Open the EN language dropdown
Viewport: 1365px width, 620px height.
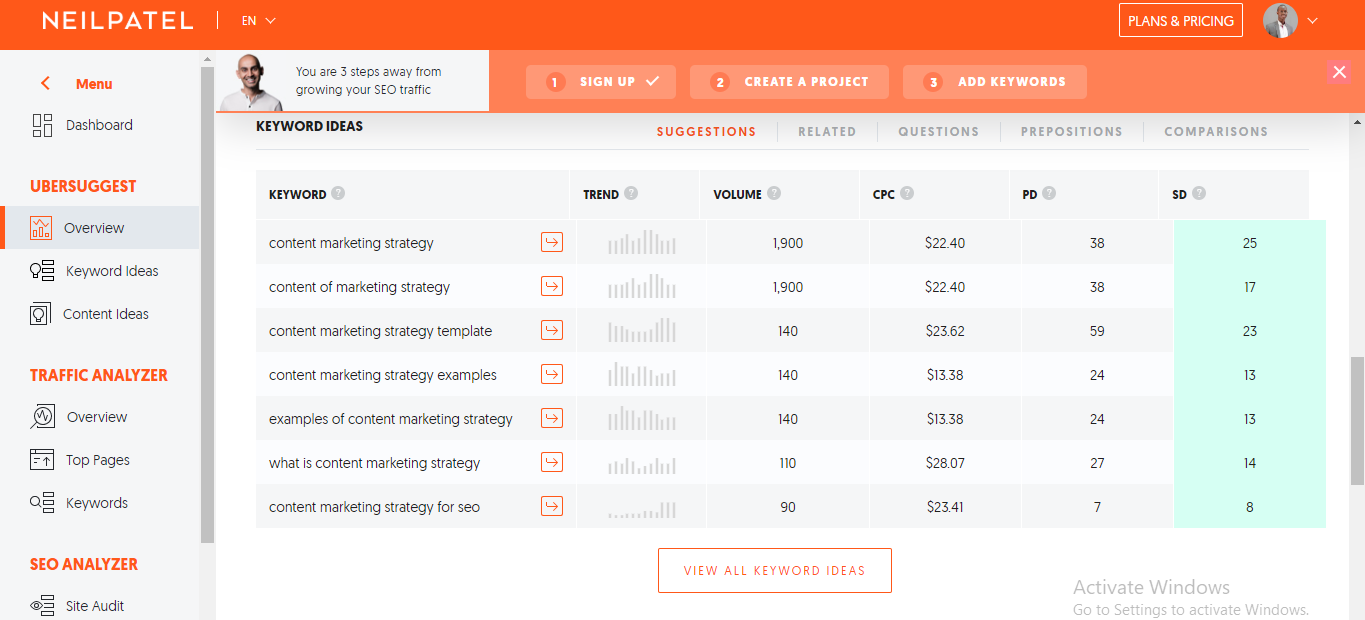(258, 20)
